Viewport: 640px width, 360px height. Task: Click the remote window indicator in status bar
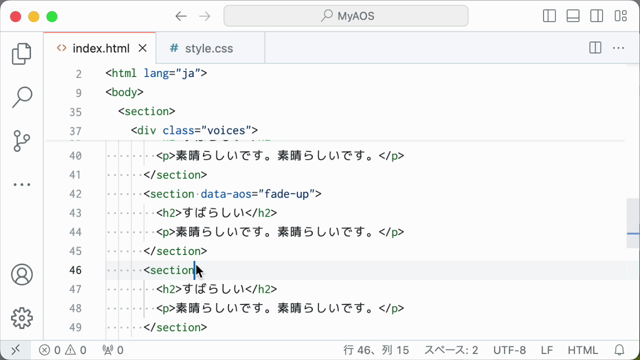(x=16, y=350)
